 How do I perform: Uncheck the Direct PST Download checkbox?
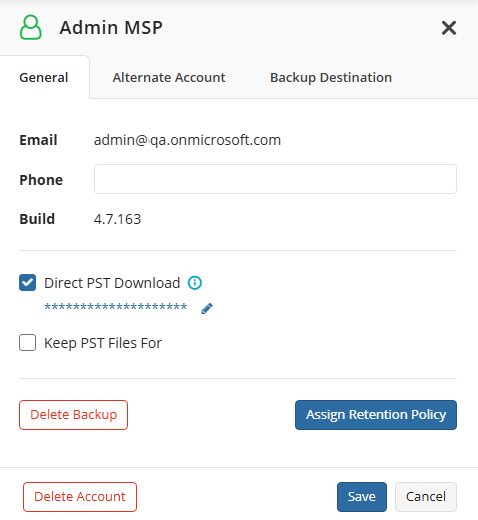[27, 283]
